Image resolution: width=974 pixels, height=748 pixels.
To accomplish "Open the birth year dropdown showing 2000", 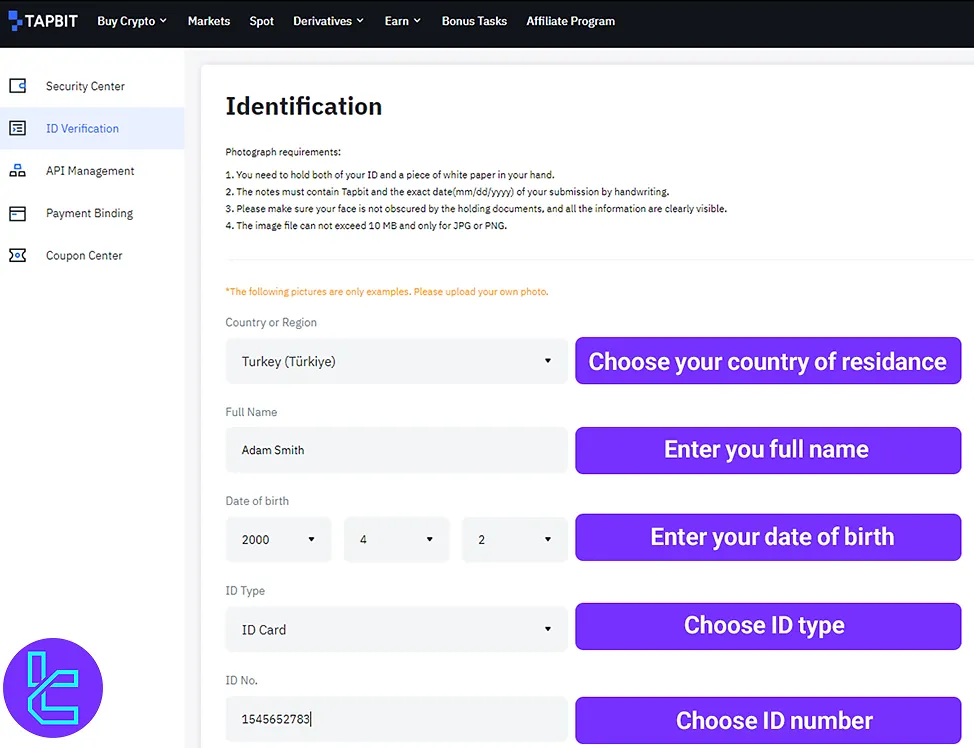I will coord(278,539).
